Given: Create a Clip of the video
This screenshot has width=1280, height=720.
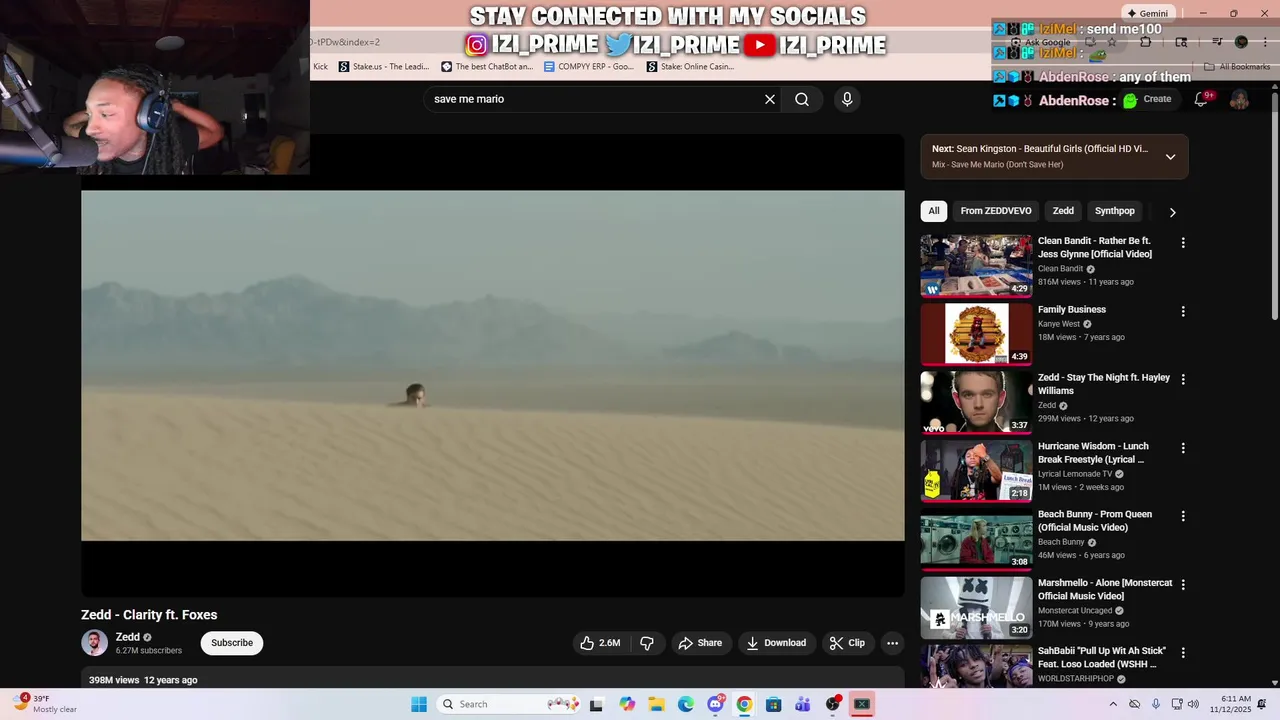Looking at the screenshot, I should (848, 643).
